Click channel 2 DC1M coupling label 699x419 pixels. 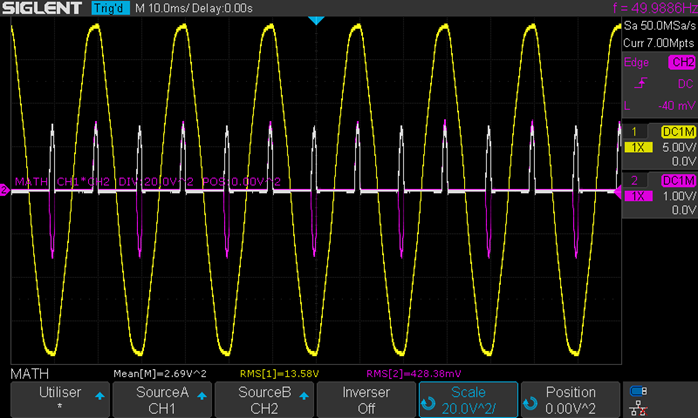[x=678, y=180]
